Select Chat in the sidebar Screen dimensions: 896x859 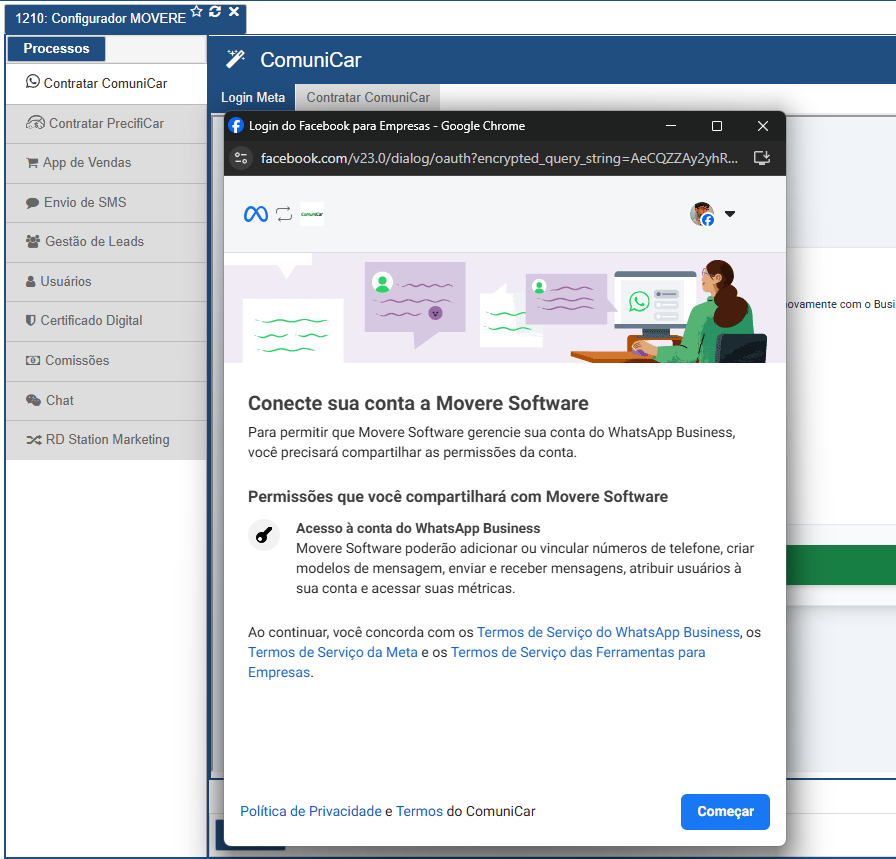point(106,401)
